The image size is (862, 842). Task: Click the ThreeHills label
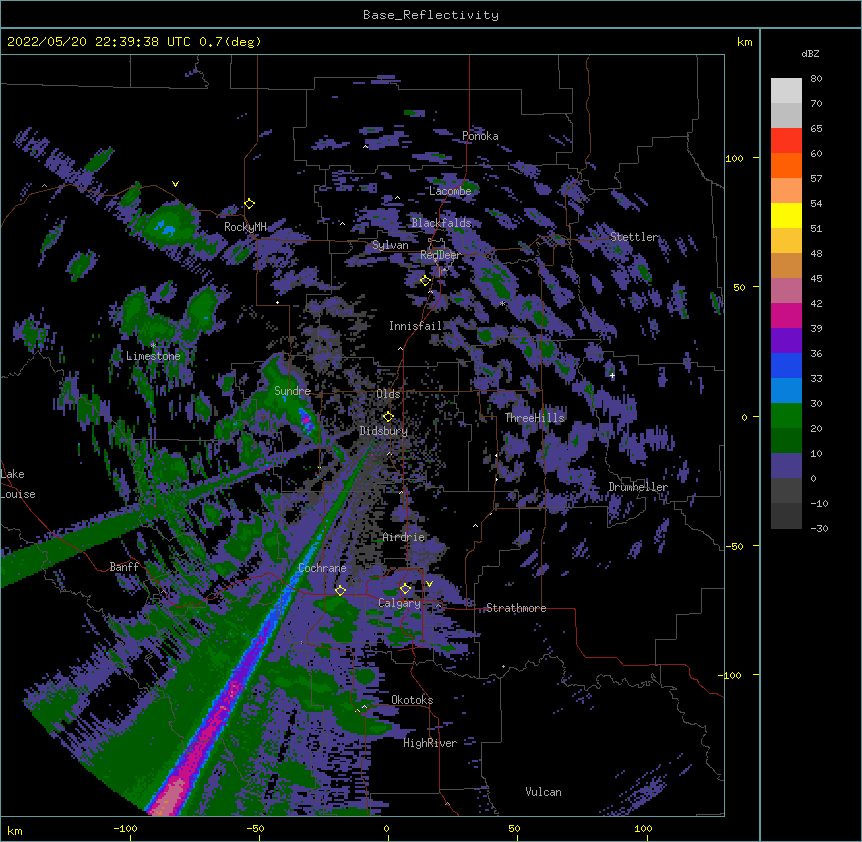pos(535,418)
